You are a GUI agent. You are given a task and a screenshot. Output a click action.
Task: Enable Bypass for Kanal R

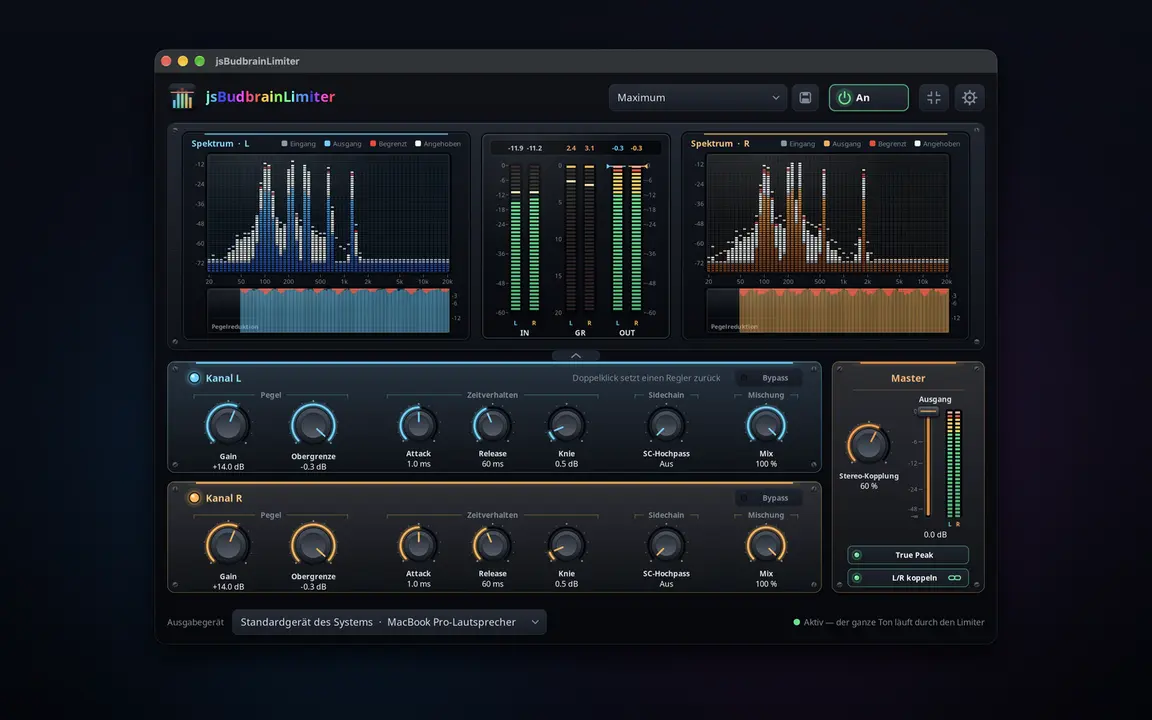(768, 498)
